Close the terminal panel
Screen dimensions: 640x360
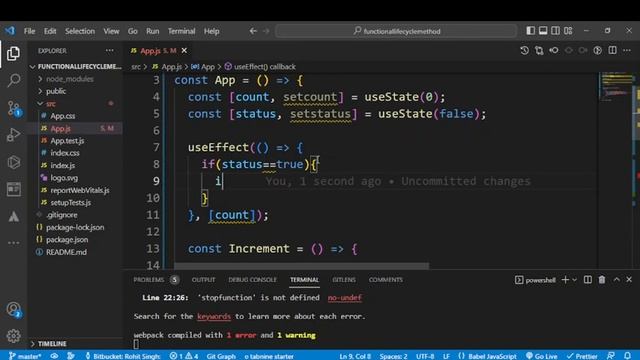629,280
